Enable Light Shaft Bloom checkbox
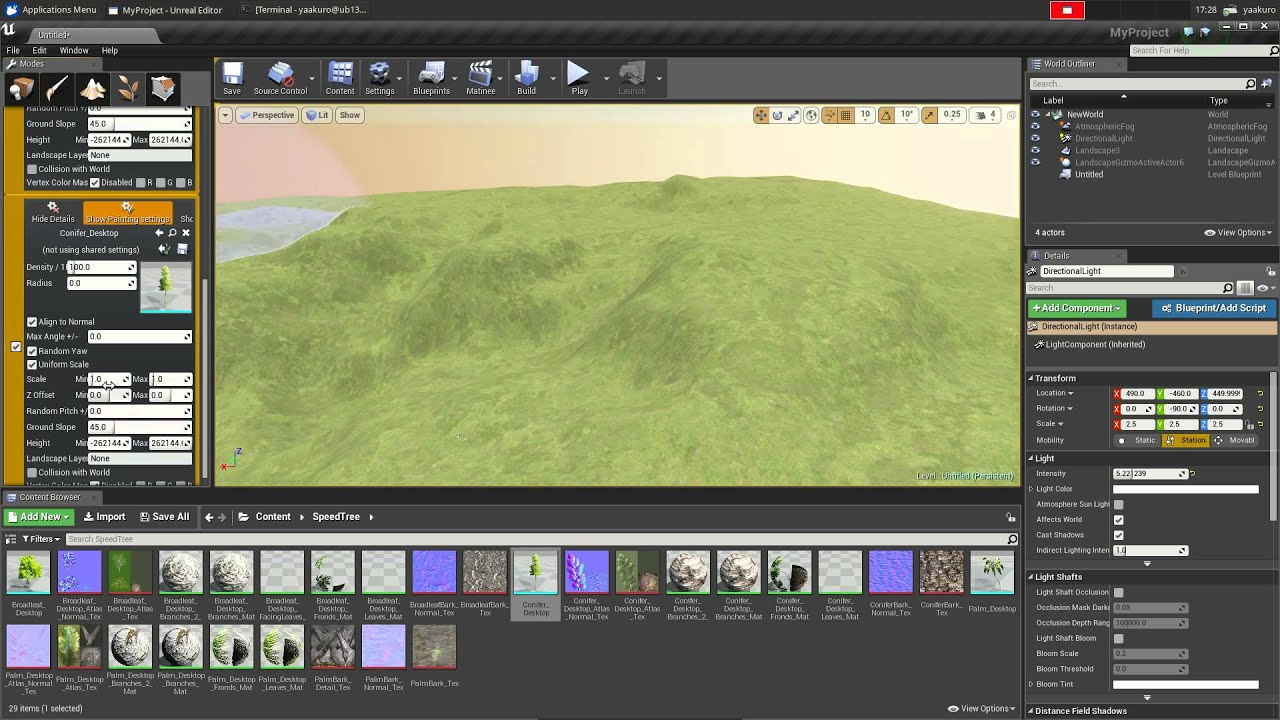 (x=1118, y=638)
